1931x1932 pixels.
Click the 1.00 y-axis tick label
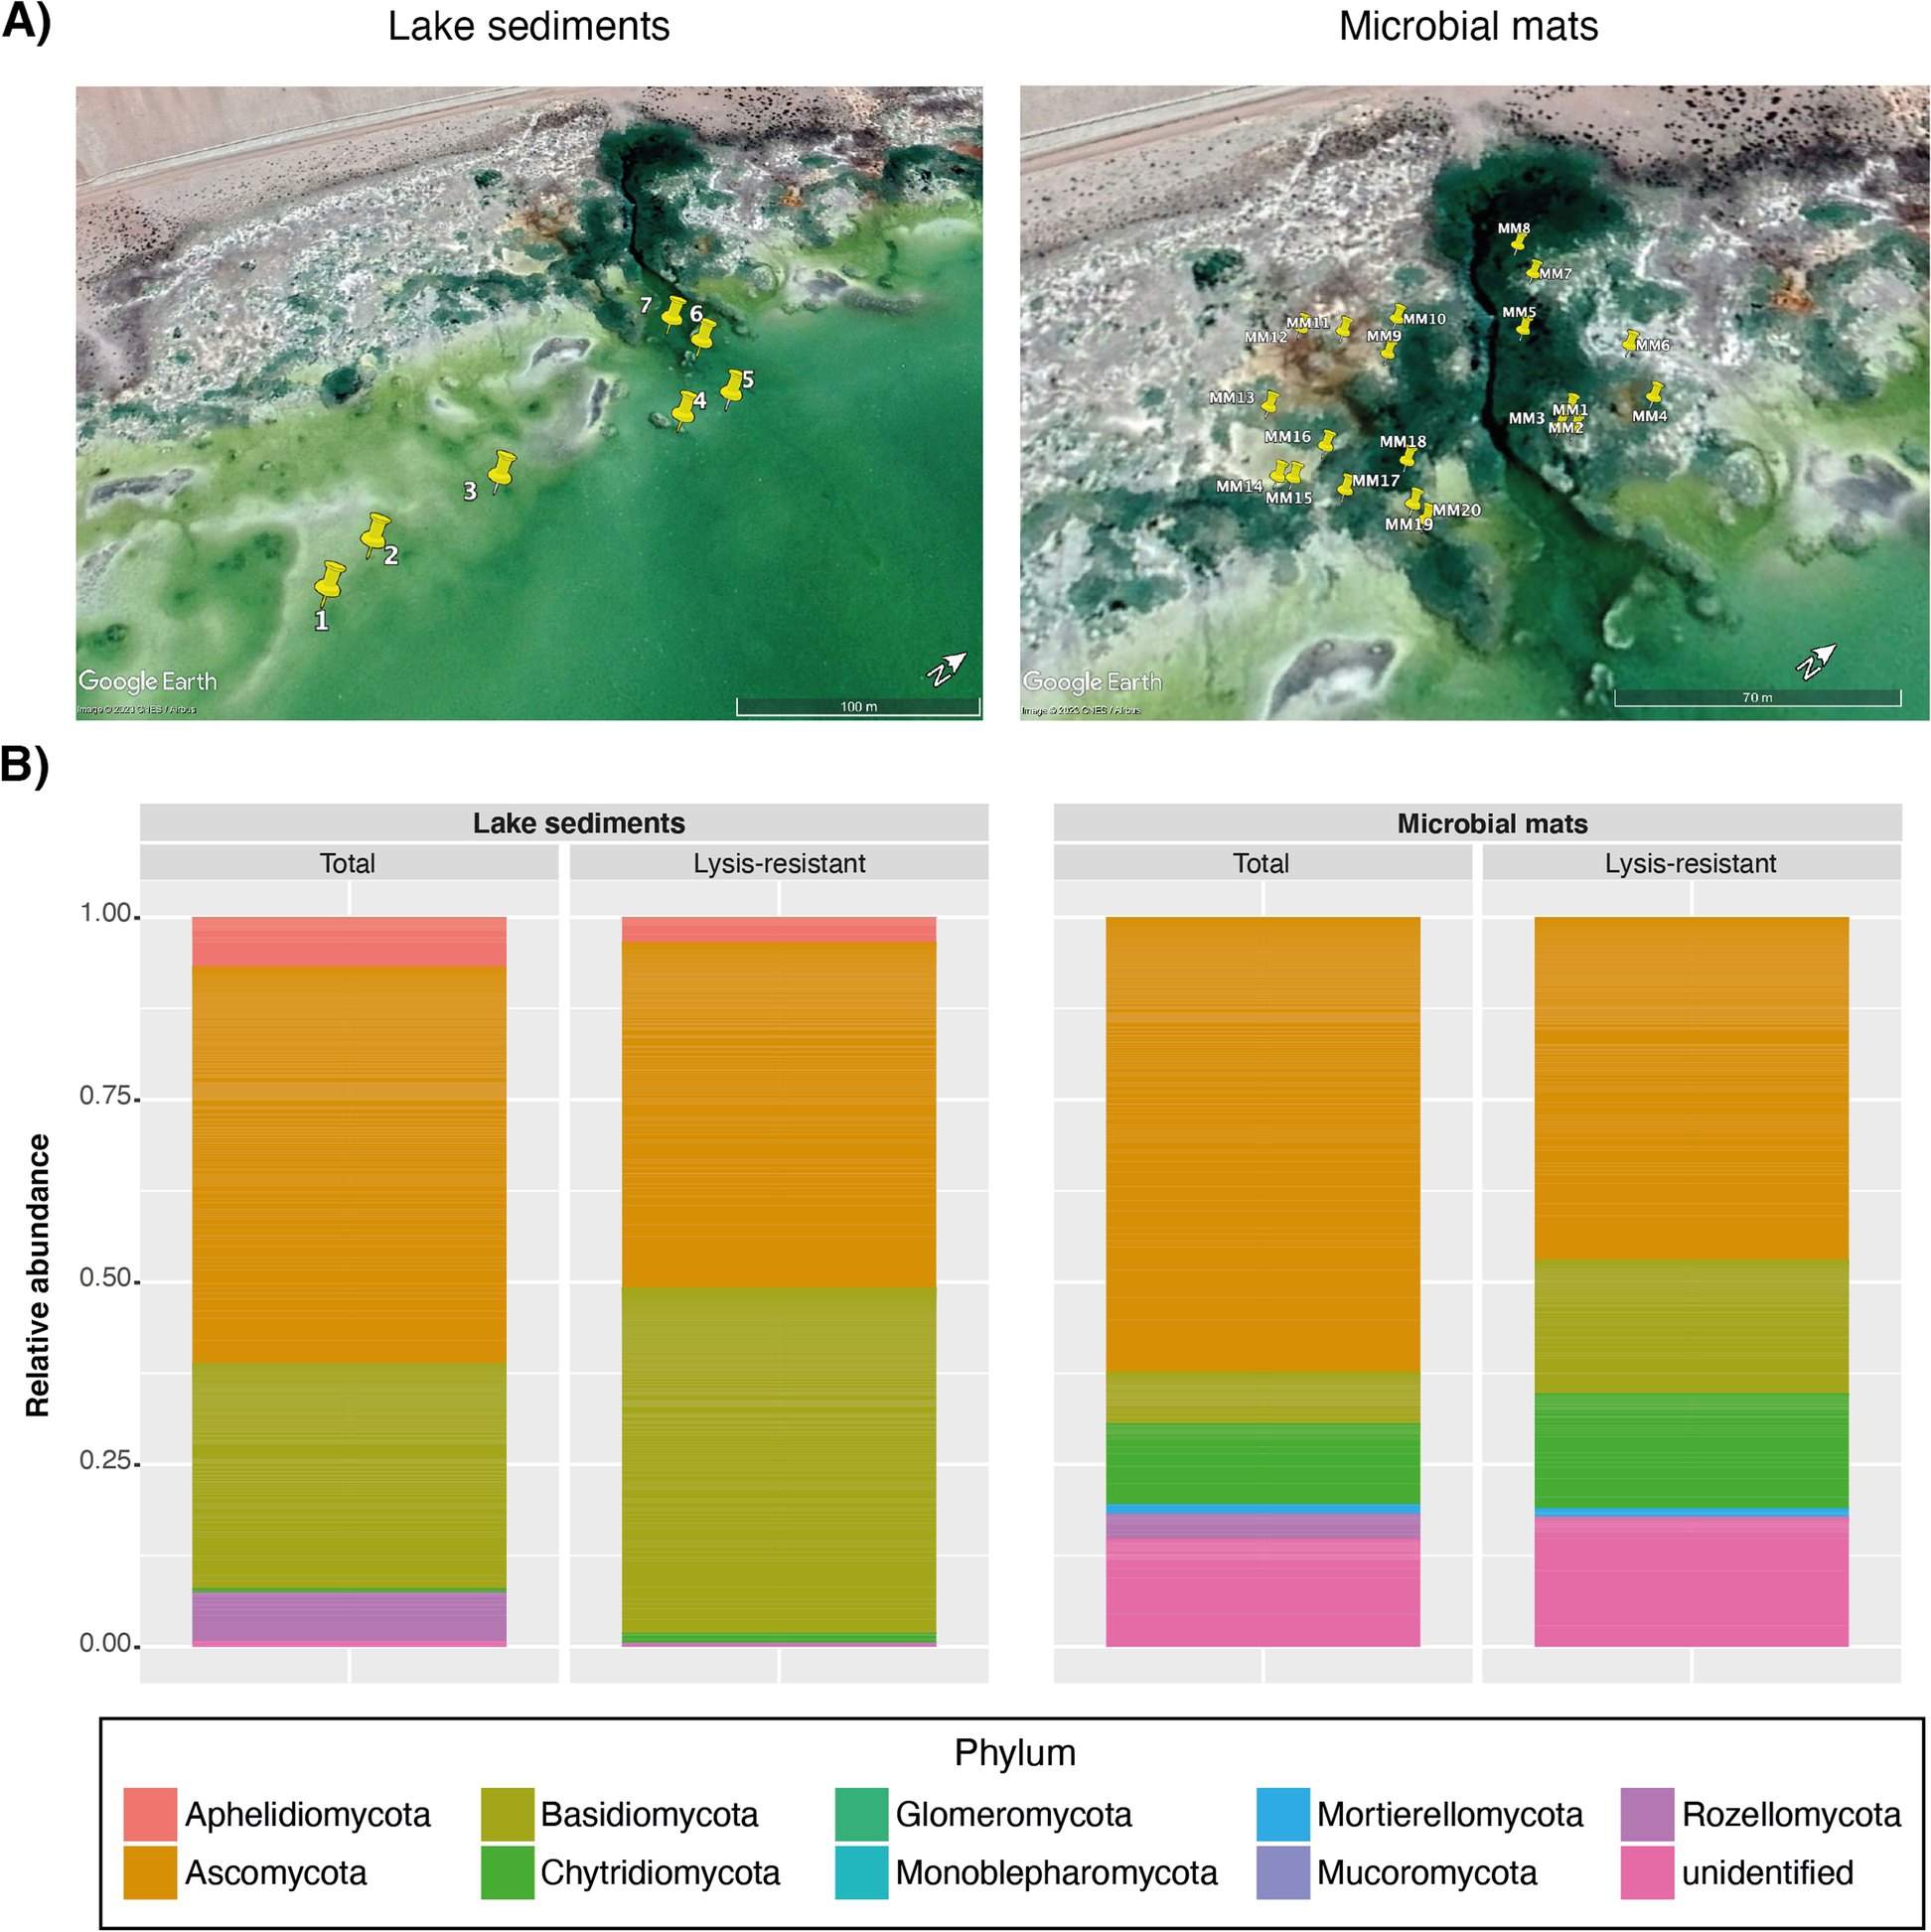pyautogui.click(x=105, y=913)
